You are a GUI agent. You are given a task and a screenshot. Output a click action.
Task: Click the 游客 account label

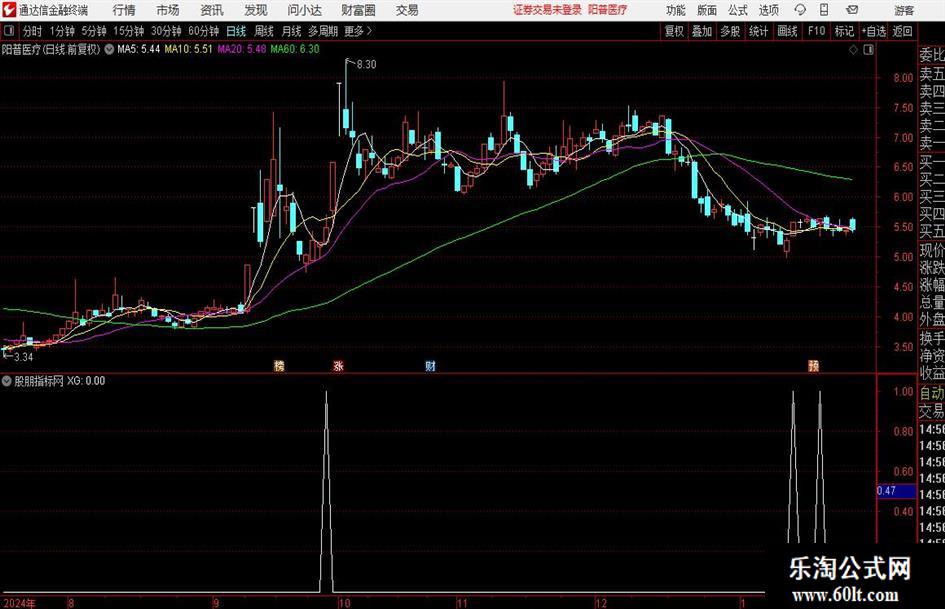(x=904, y=10)
